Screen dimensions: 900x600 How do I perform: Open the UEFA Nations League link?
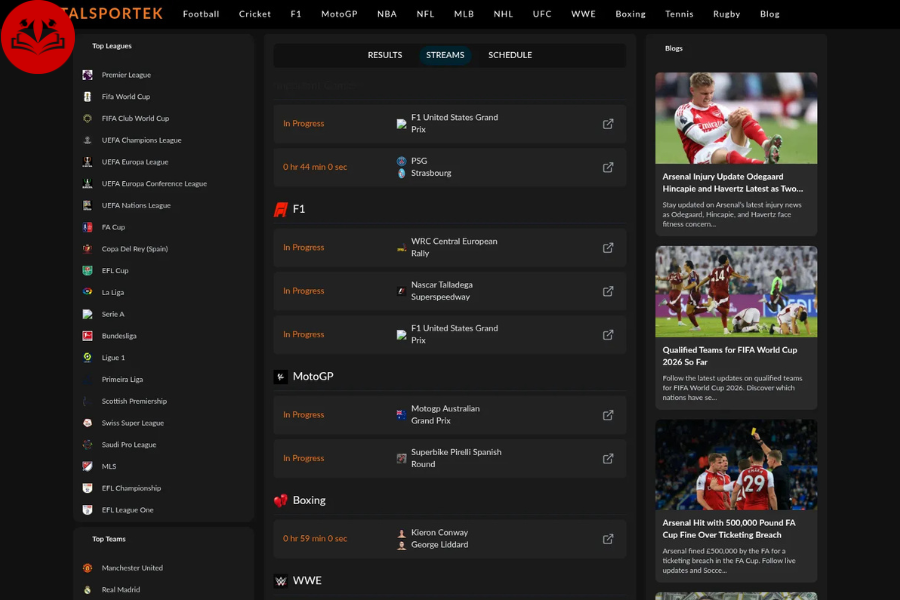pyautogui.click(x=136, y=206)
